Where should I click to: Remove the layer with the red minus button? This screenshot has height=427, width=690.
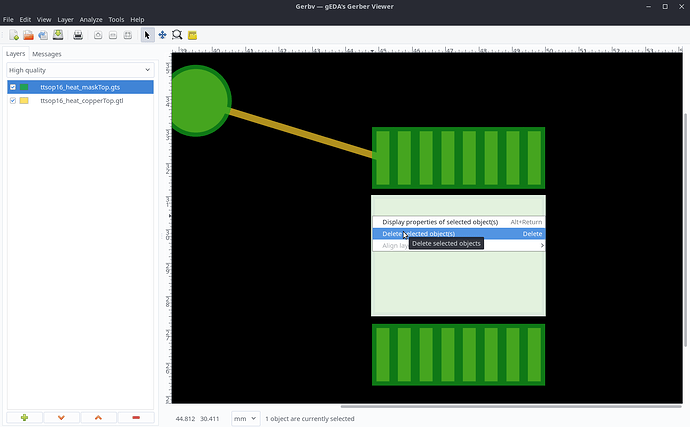[136, 417]
